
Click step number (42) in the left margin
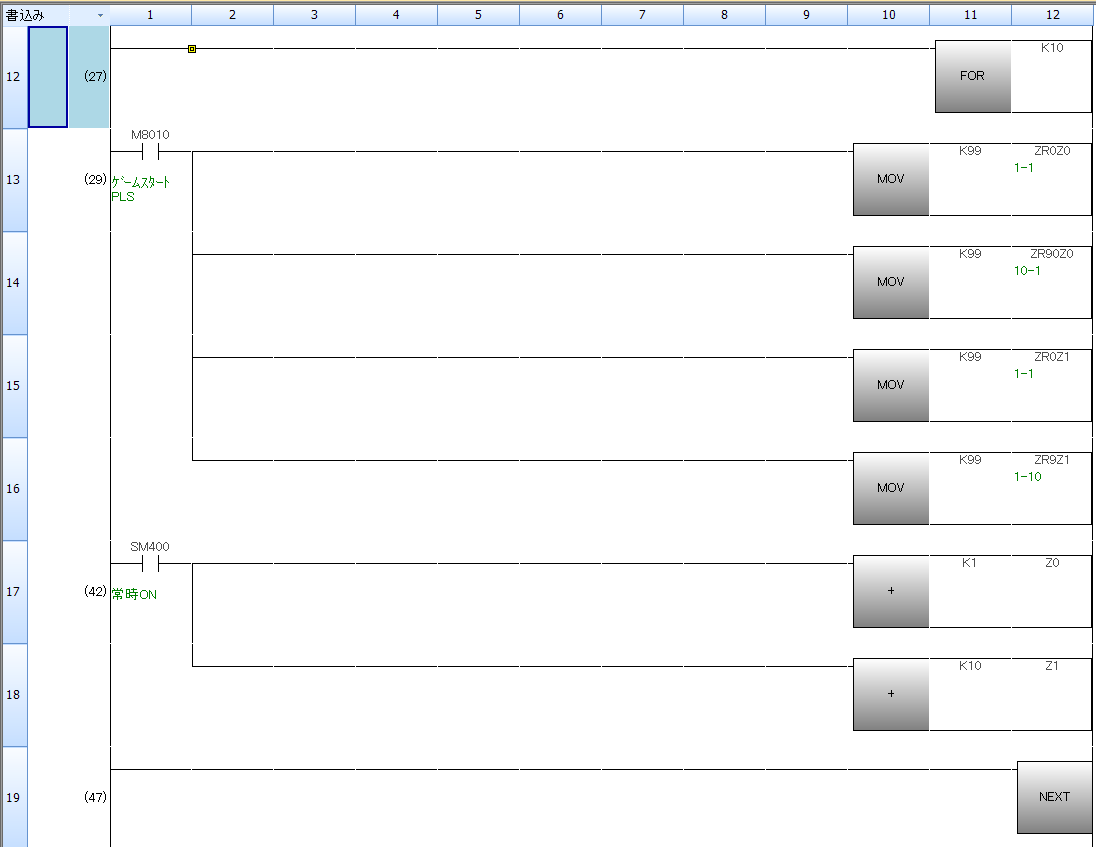click(x=96, y=592)
